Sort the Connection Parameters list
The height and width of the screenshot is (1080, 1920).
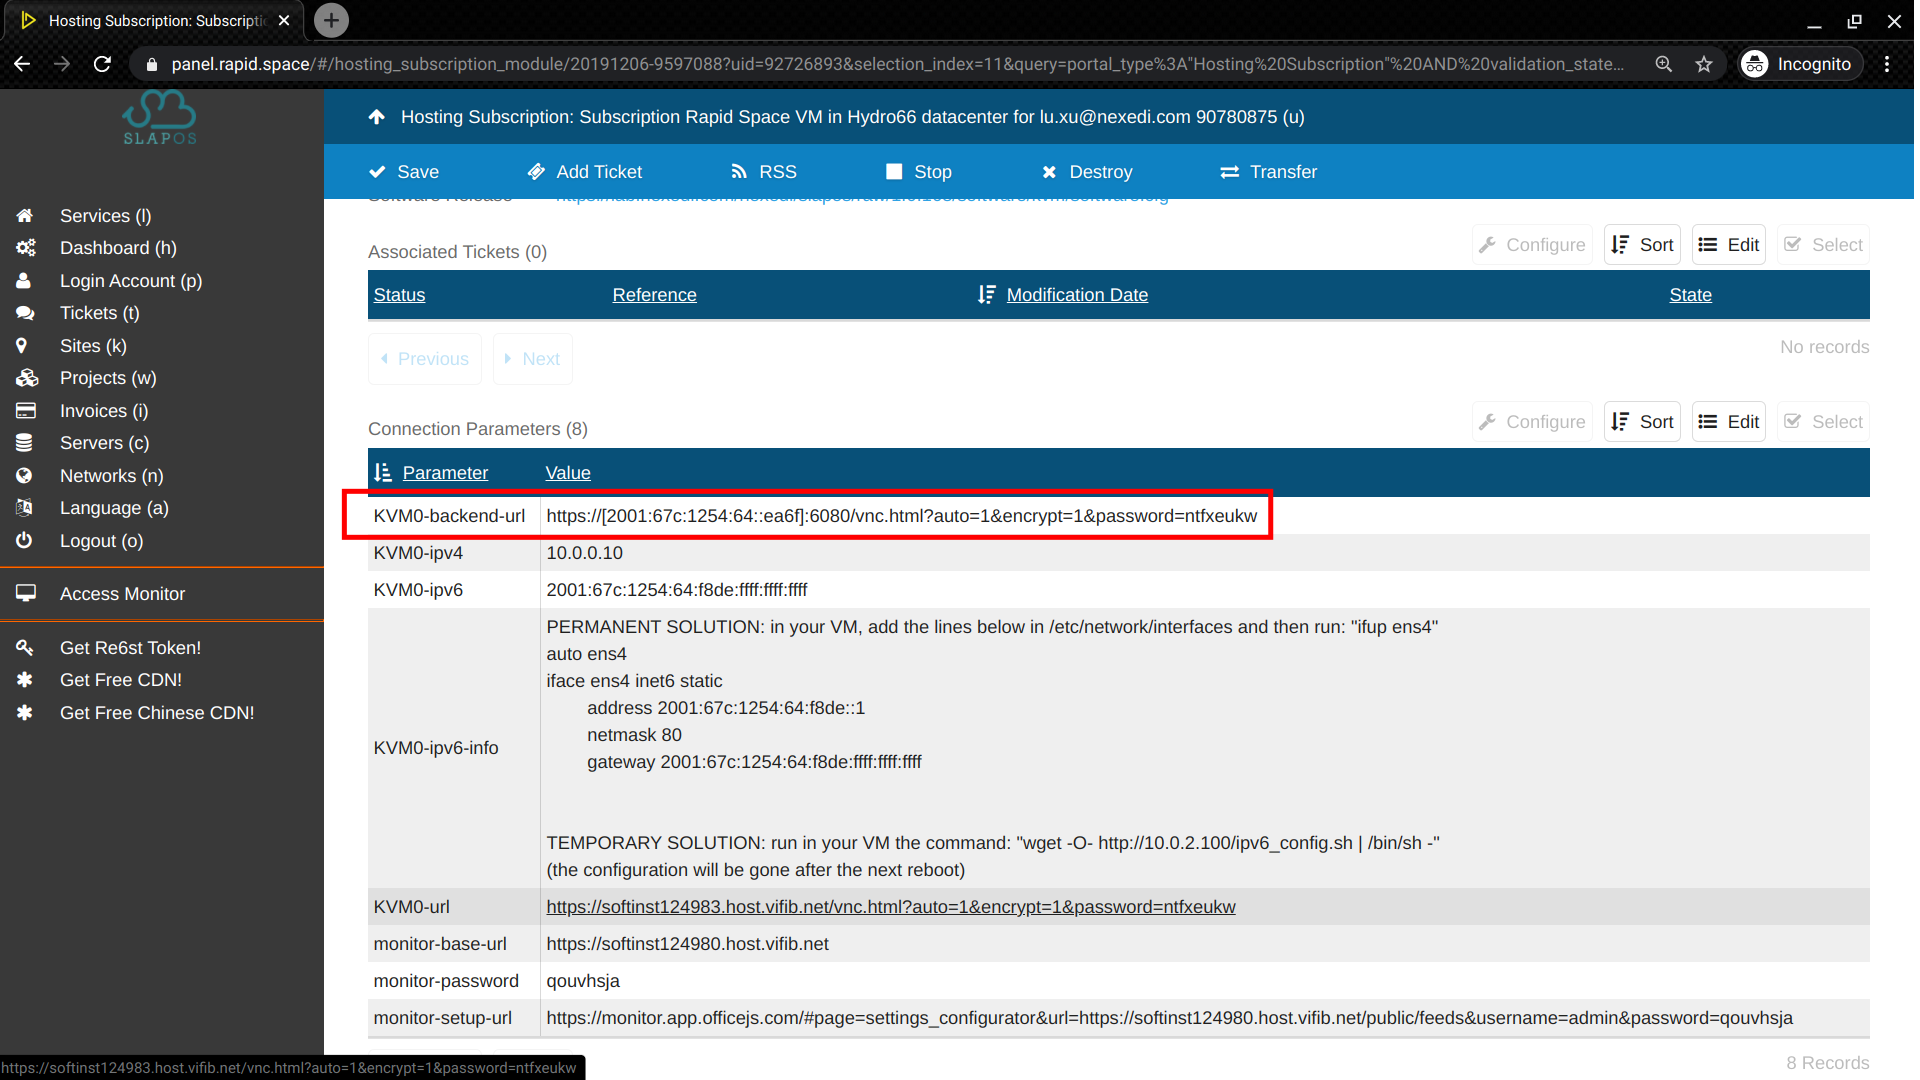[x=1642, y=422]
